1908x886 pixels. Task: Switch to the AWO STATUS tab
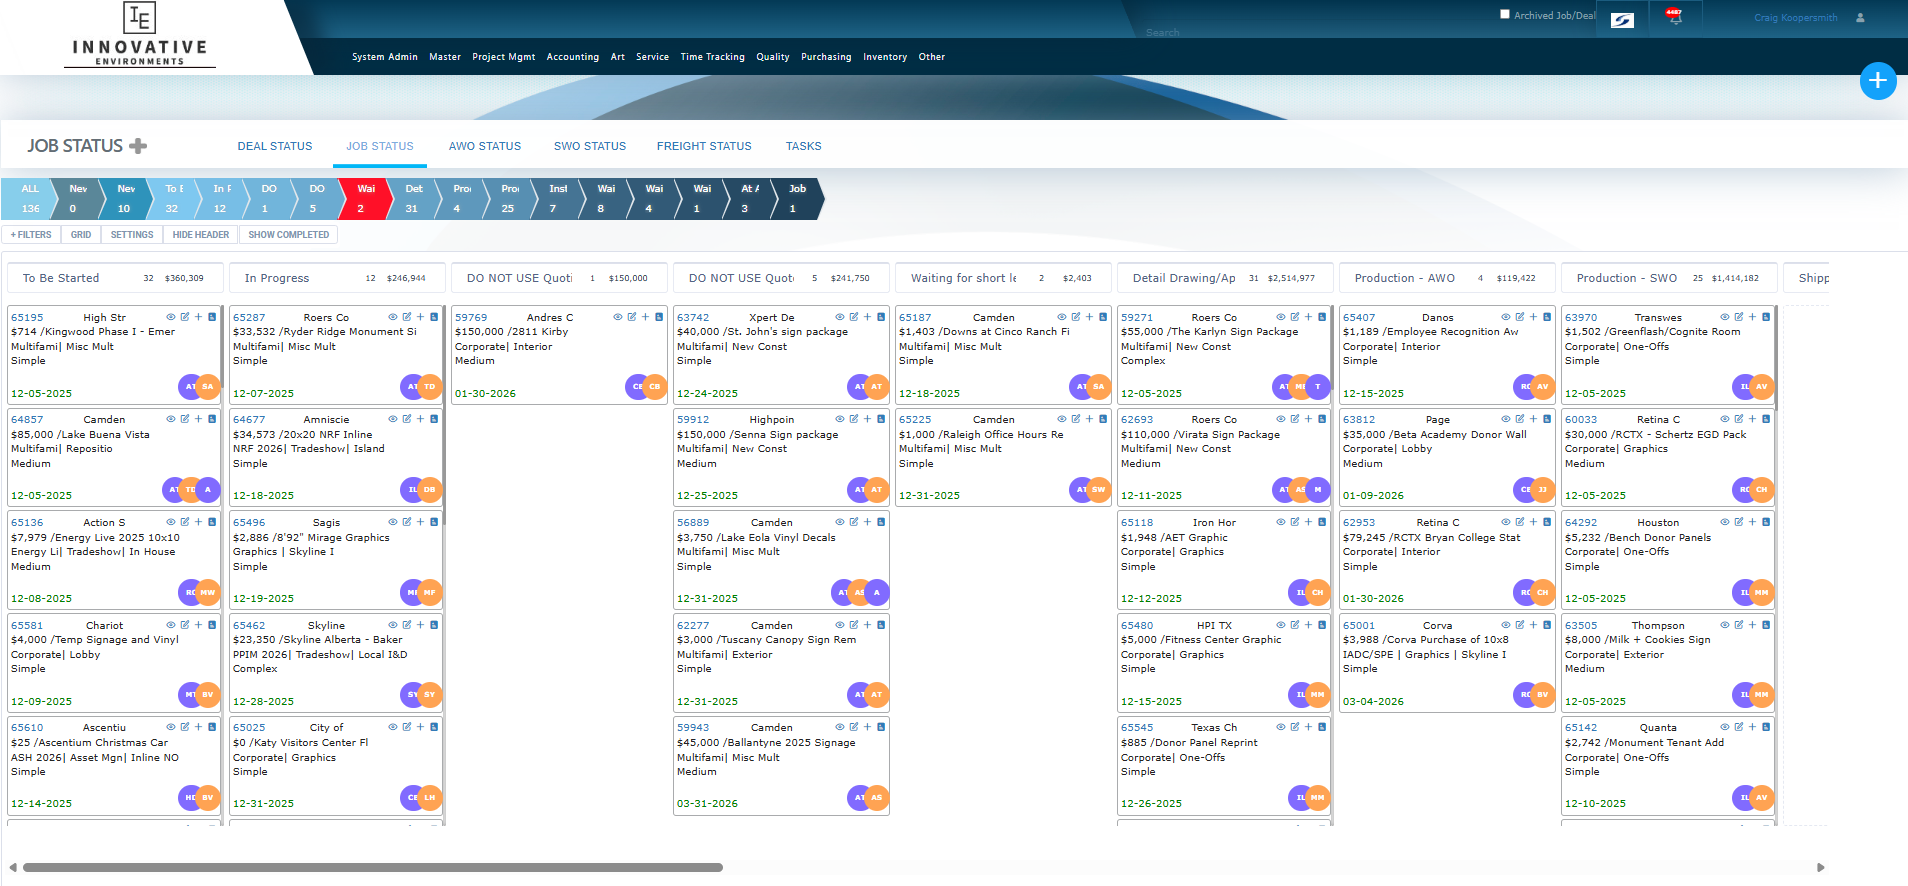[x=485, y=146]
